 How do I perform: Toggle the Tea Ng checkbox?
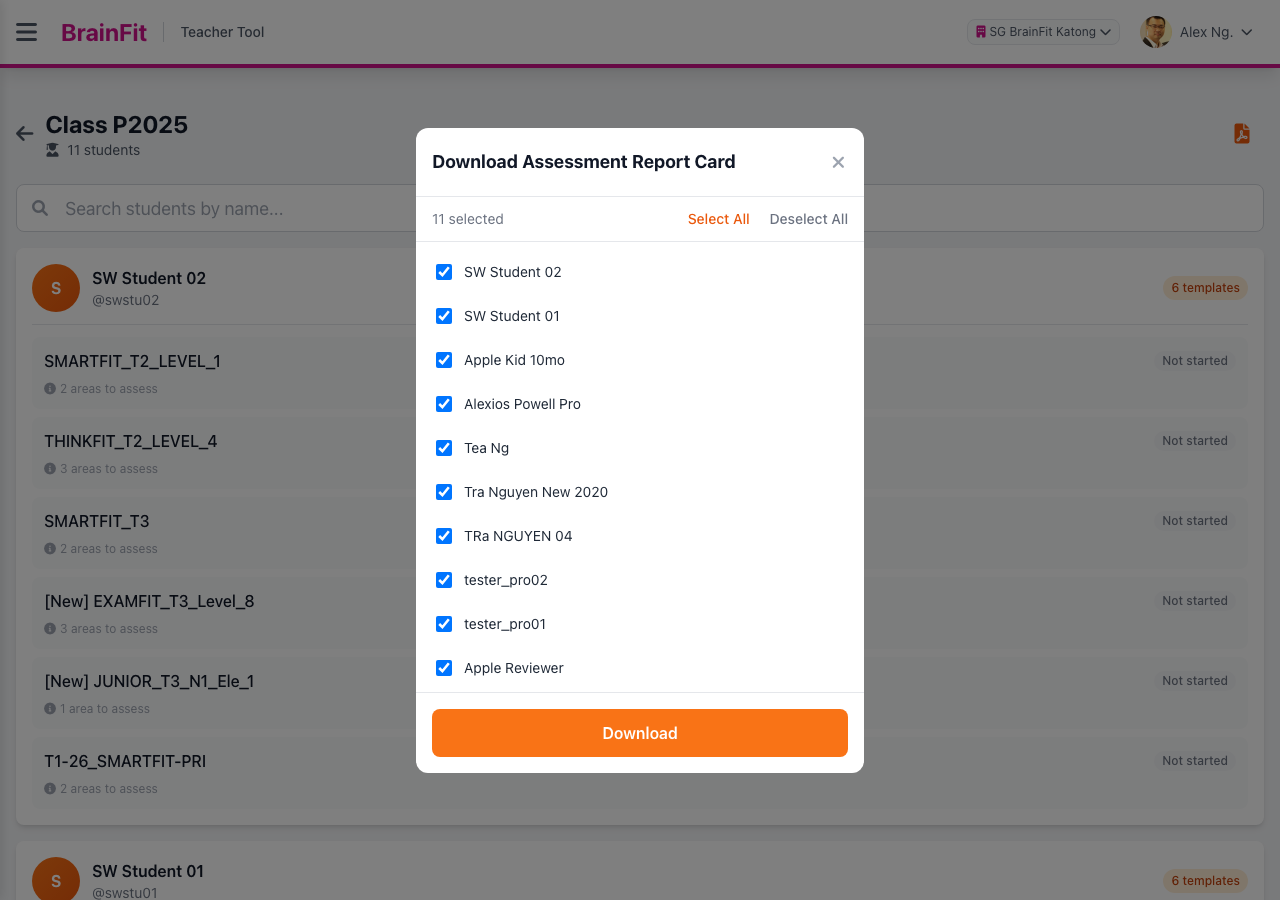point(444,448)
